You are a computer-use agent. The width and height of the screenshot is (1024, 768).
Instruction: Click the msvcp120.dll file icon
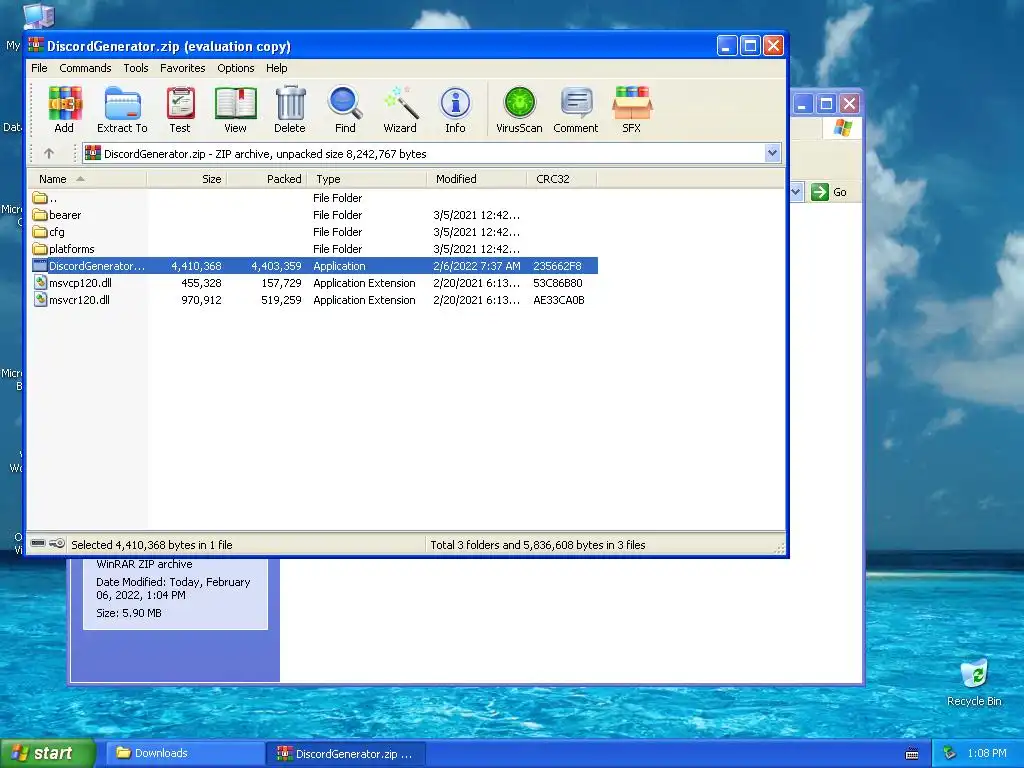pos(40,283)
